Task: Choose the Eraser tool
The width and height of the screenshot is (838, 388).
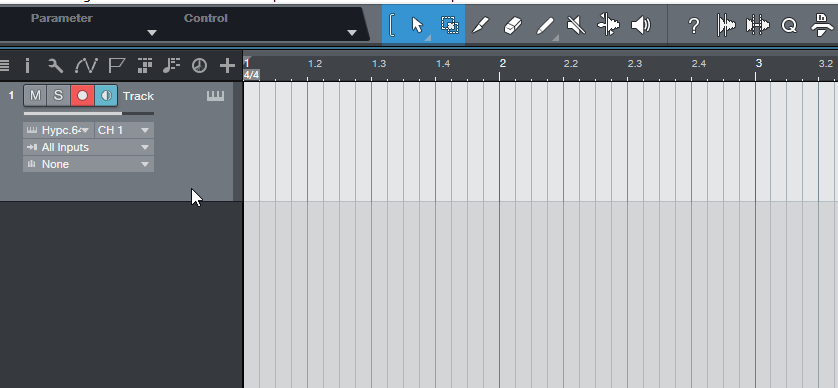Action: (513, 25)
